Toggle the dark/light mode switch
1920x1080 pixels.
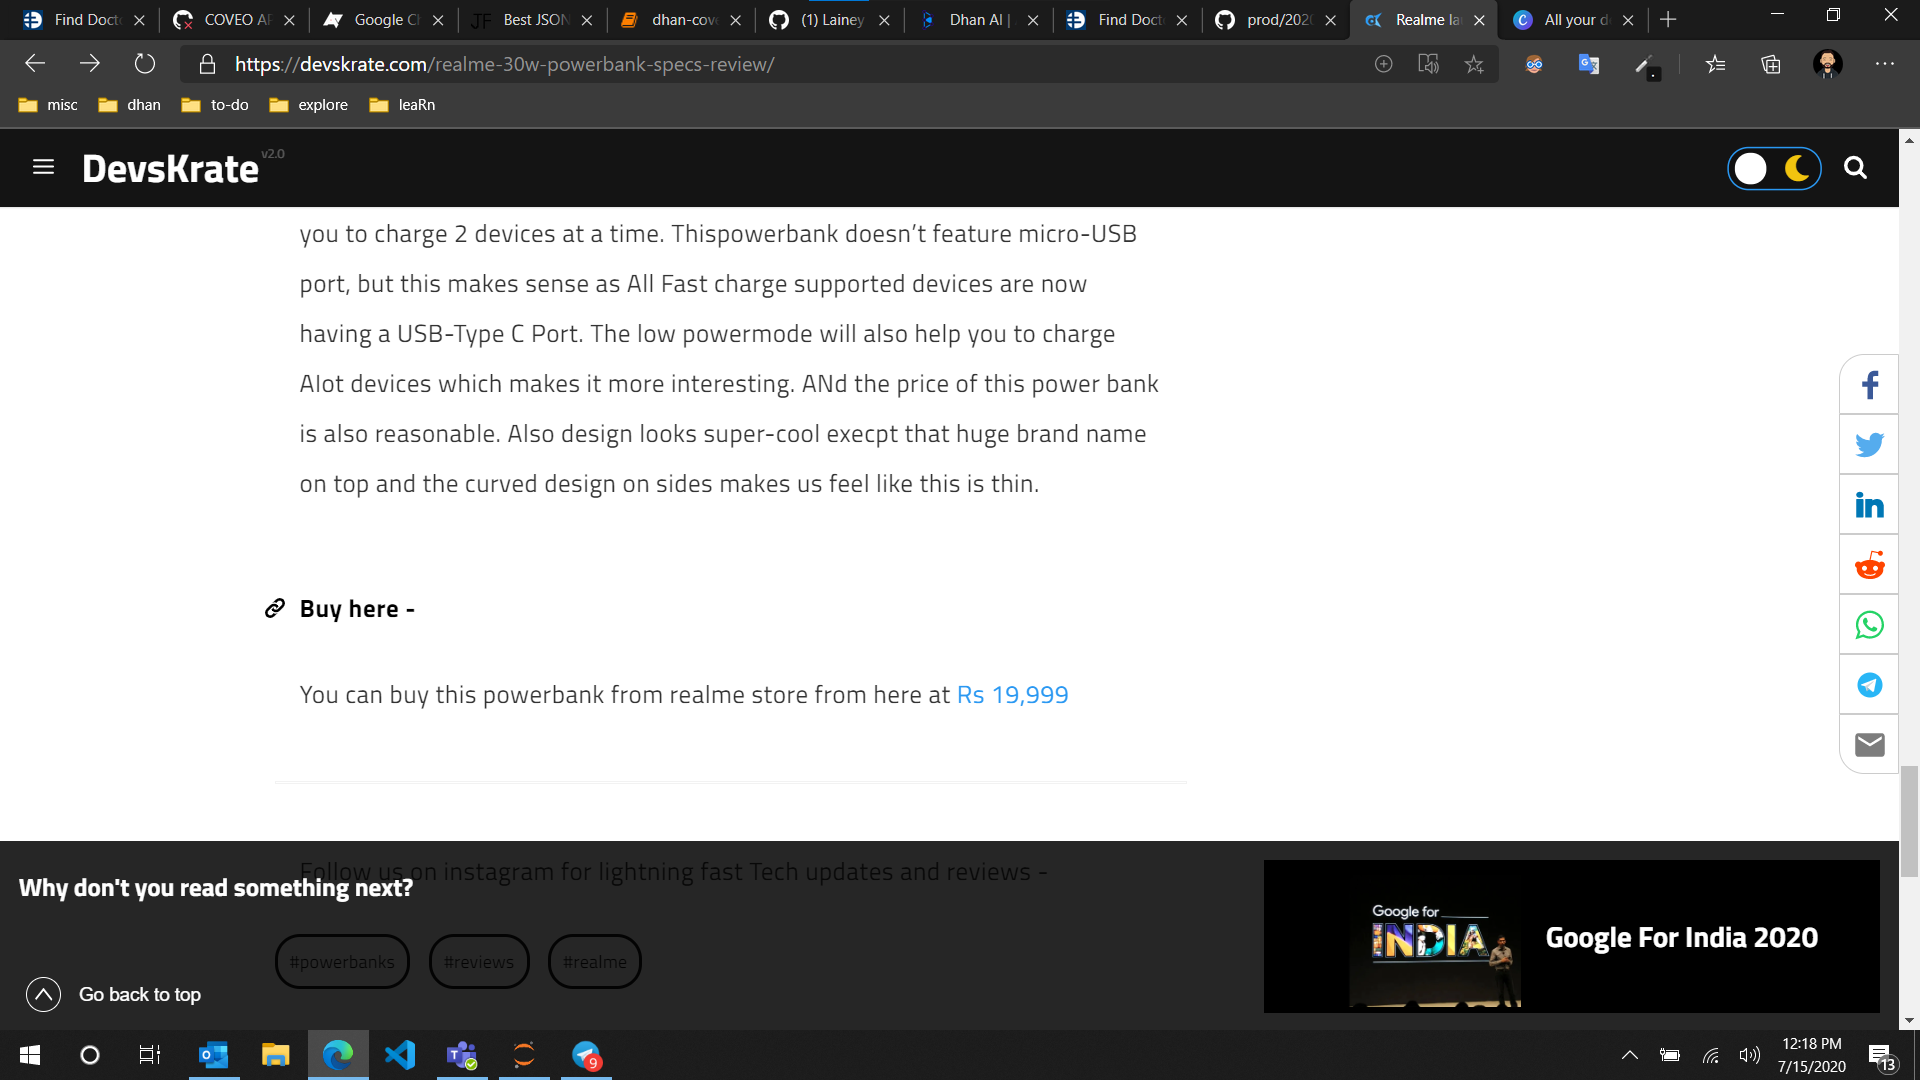pyautogui.click(x=1774, y=168)
